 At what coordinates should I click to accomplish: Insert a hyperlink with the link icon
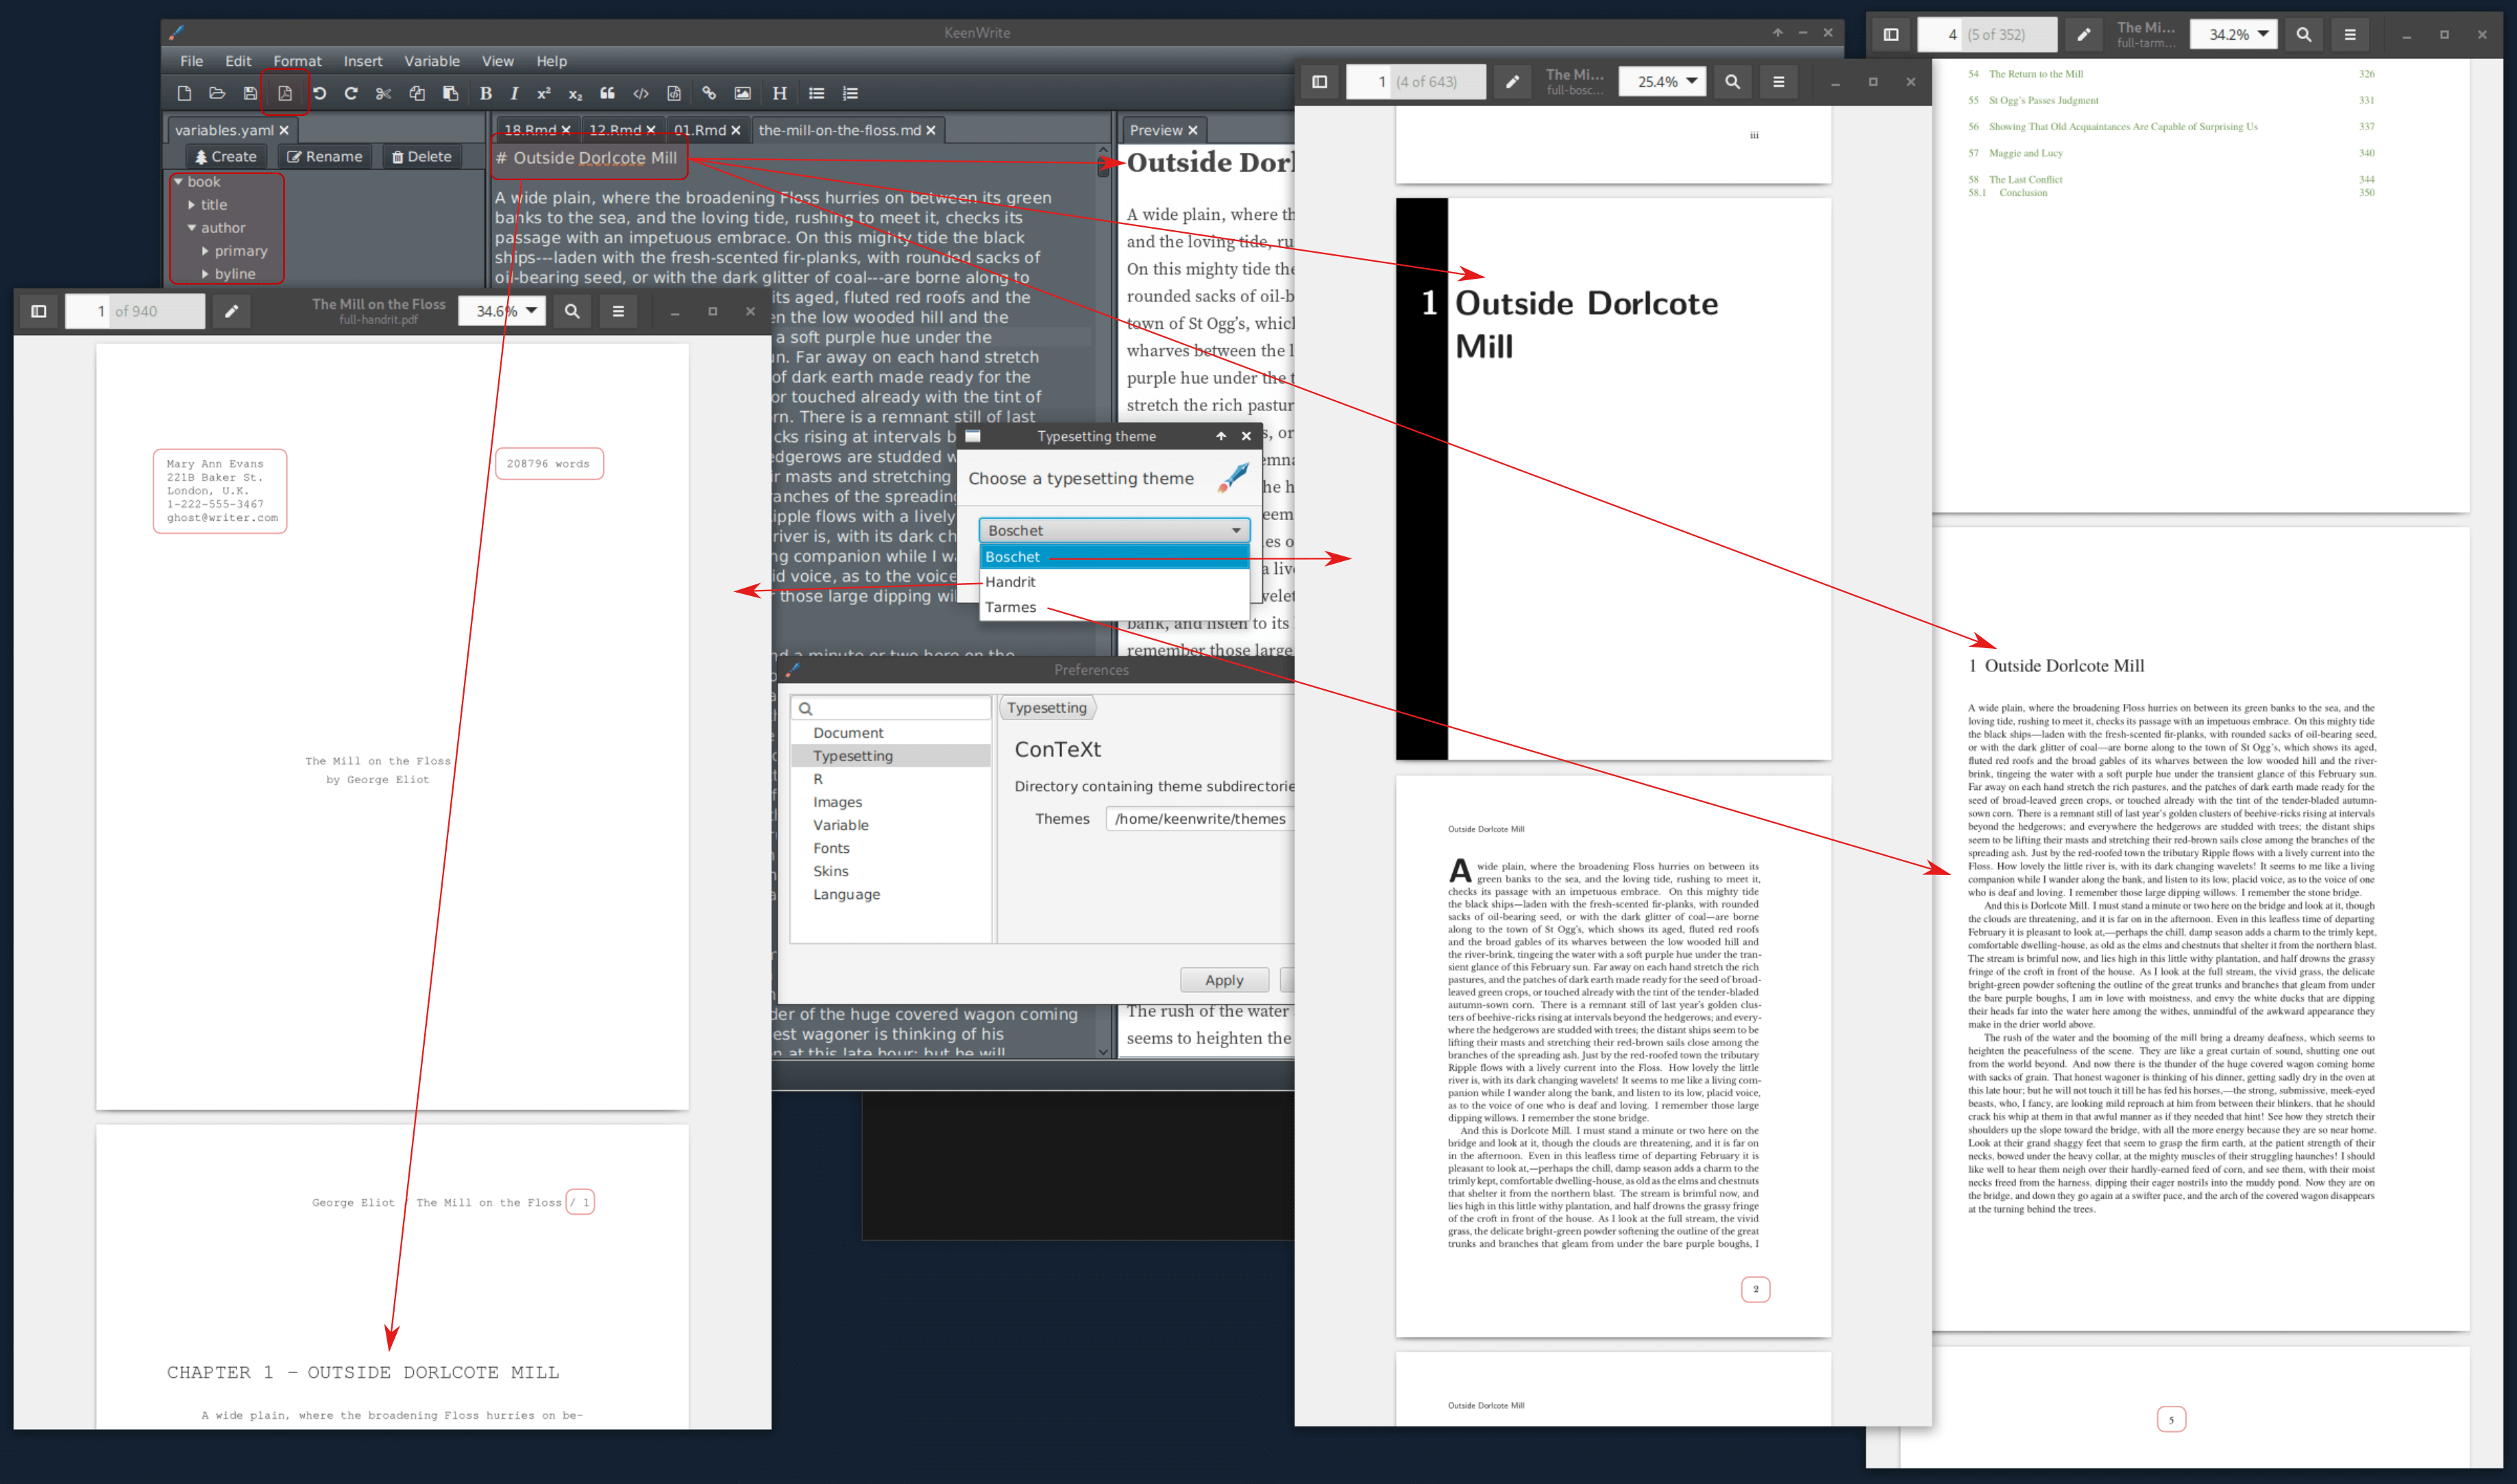(x=709, y=93)
